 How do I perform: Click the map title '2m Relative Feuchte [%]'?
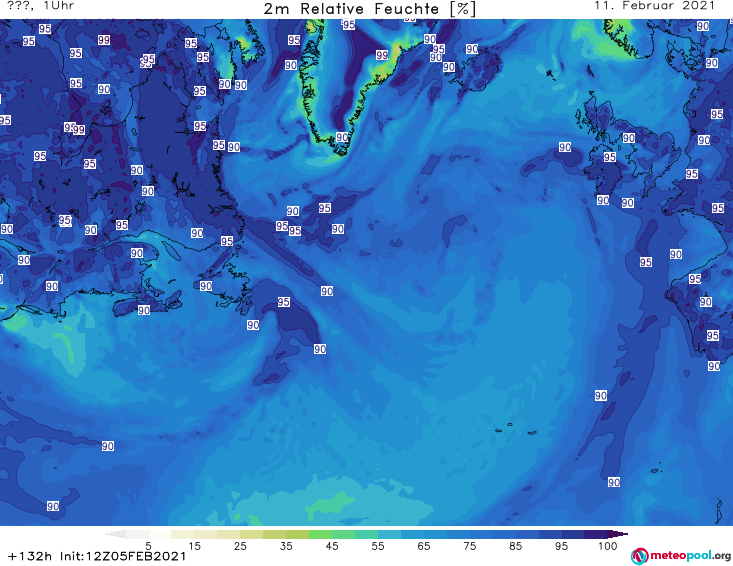pyautogui.click(x=370, y=8)
